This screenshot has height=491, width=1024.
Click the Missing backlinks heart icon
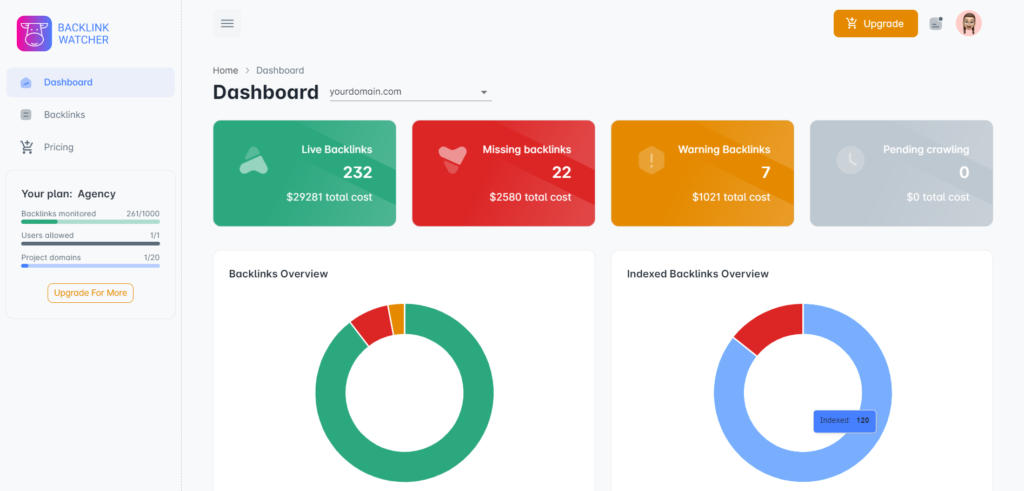point(452,160)
